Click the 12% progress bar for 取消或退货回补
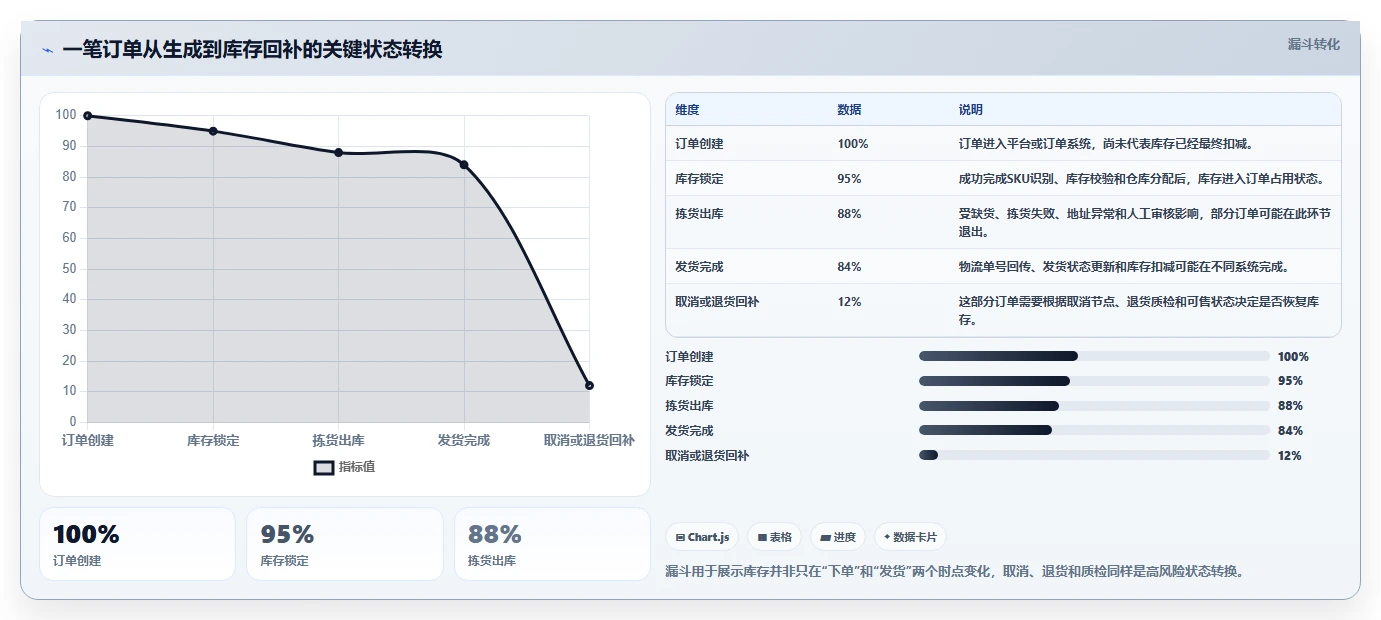This screenshot has width=1381, height=620. (1094, 455)
